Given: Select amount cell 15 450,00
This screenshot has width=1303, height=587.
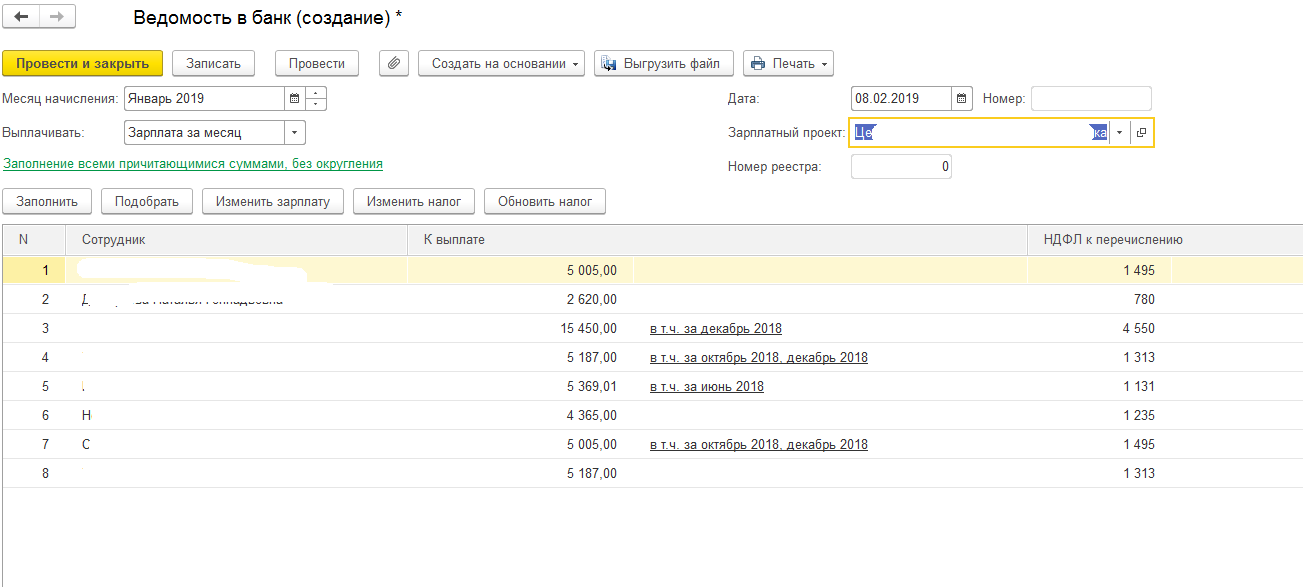Looking at the screenshot, I should point(521,328).
